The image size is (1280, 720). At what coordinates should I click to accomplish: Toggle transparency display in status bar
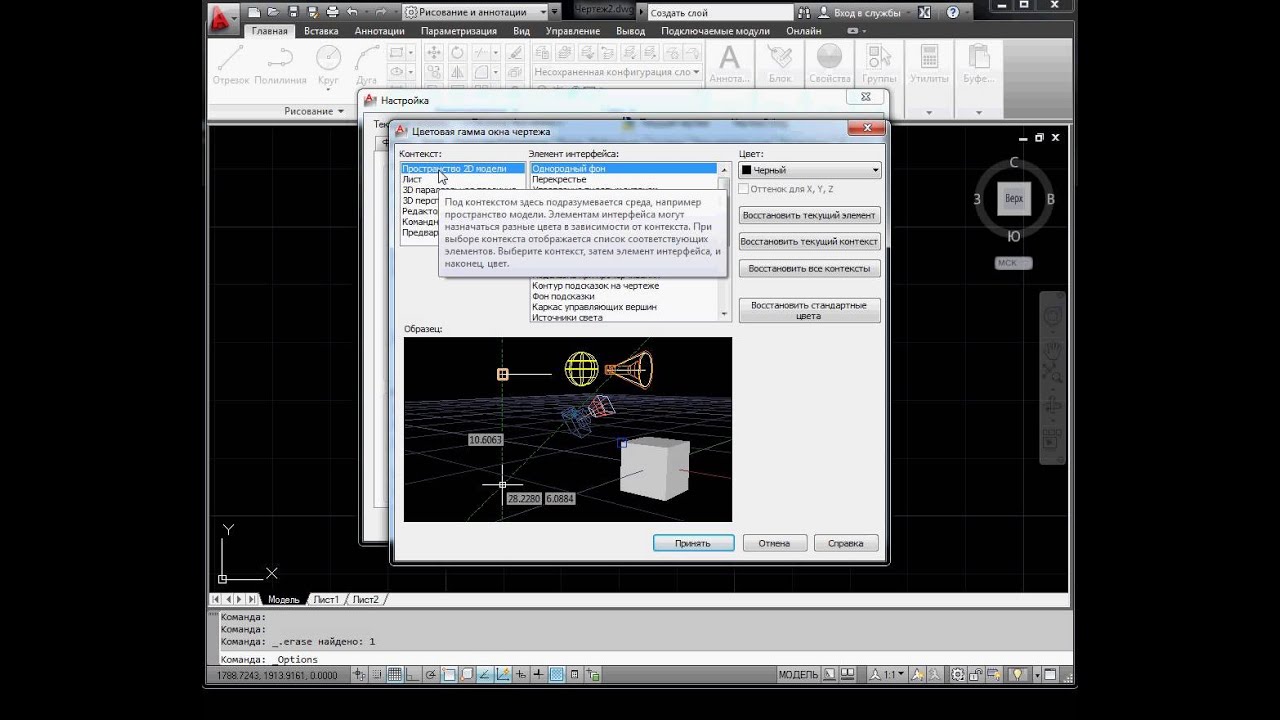point(557,675)
